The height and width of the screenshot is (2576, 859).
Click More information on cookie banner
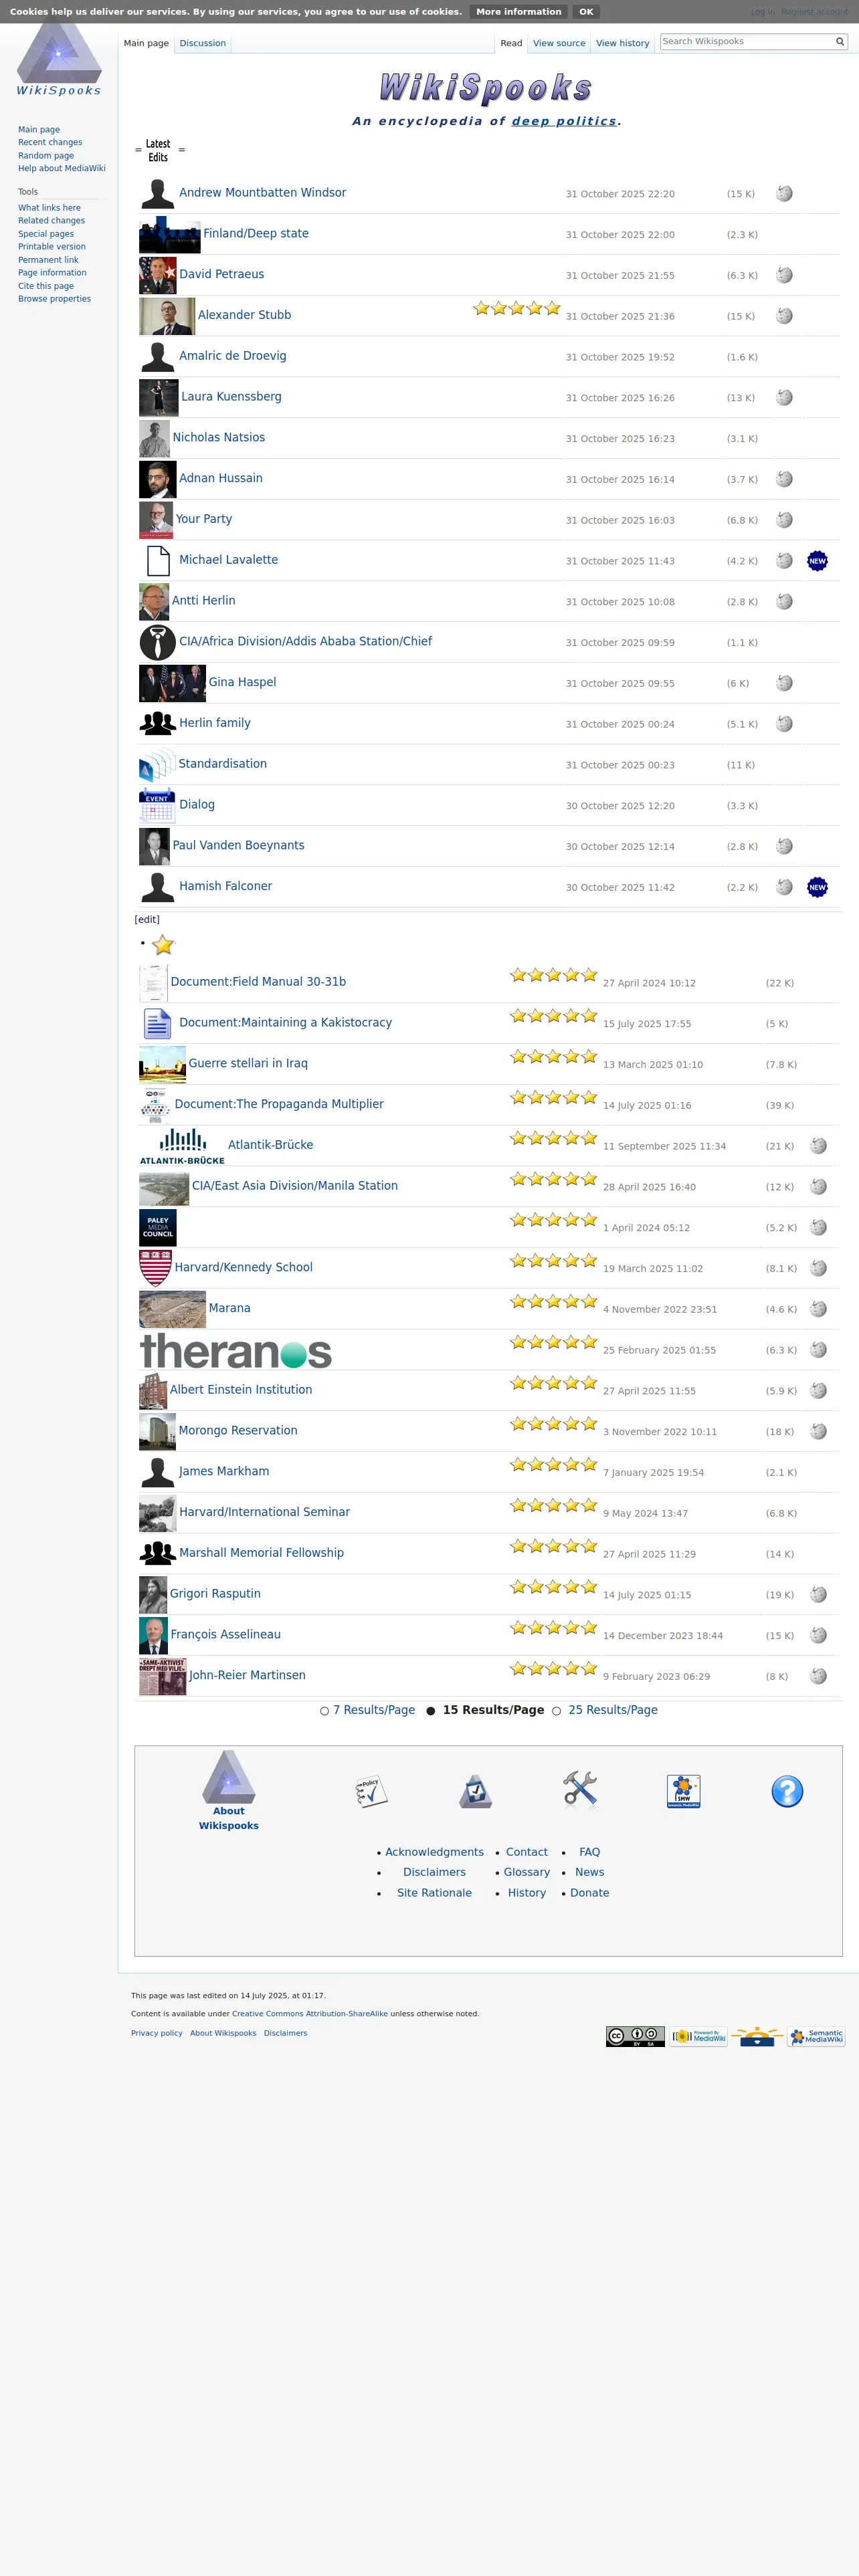(x=518, y=12)
